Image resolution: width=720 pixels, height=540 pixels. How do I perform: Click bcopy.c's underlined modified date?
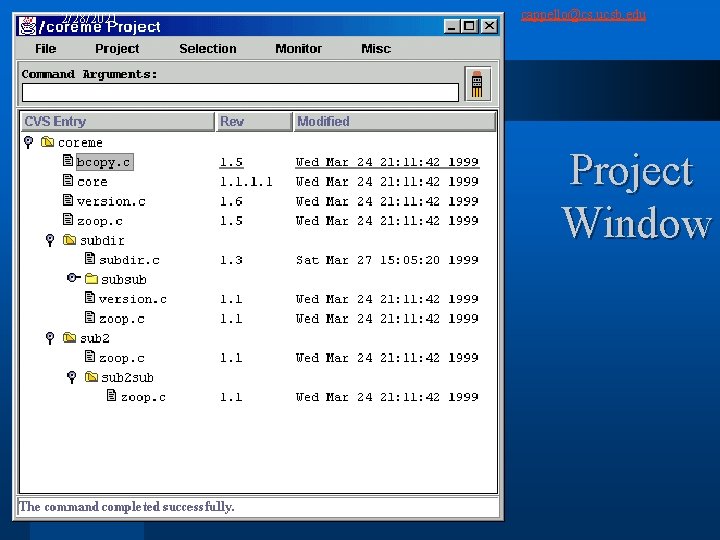pyautogui.click(x=387, y=162)
